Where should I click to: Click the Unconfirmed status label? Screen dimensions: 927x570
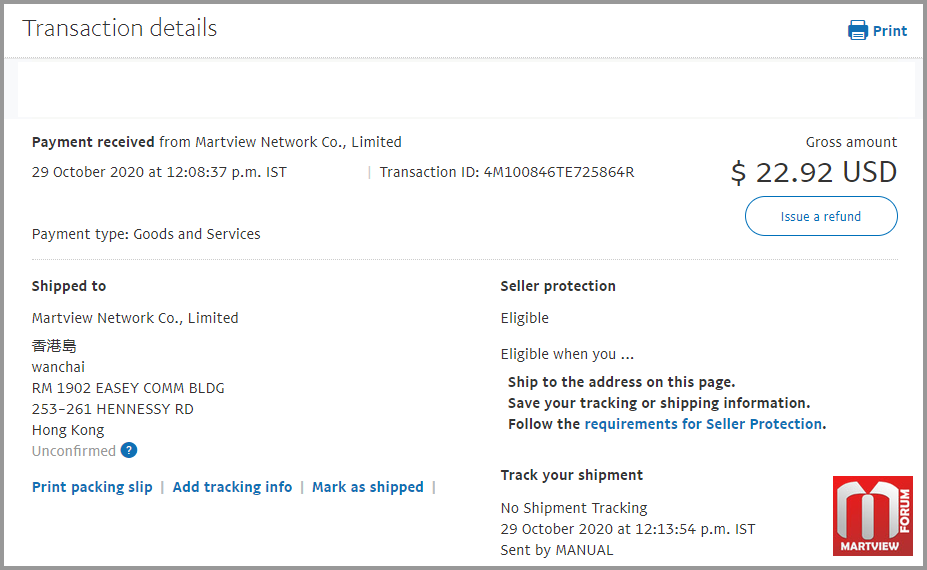click(74, 451)
